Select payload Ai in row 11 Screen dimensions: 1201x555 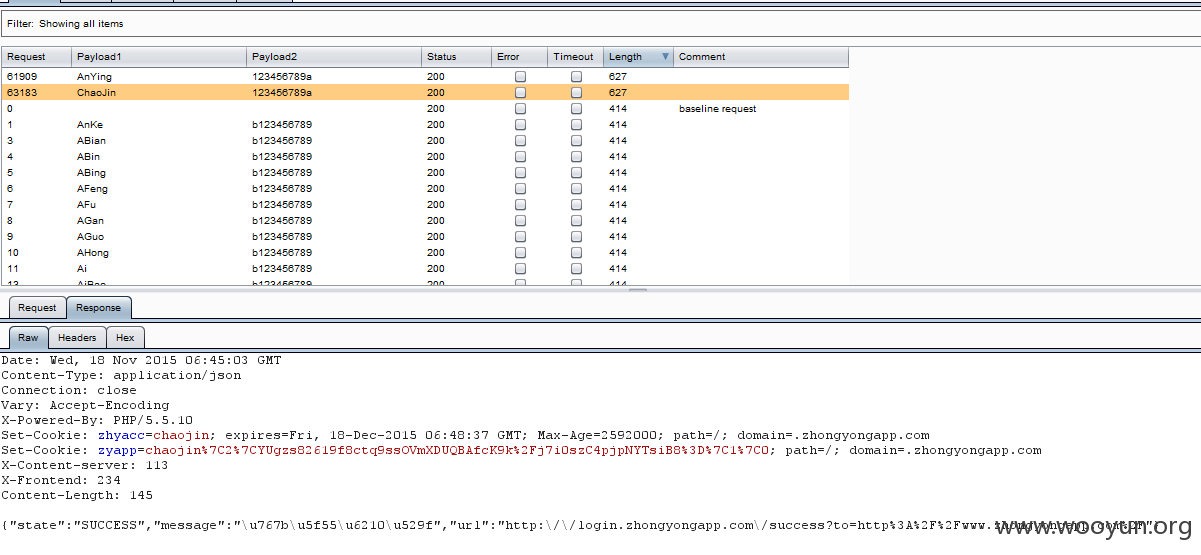click(x=81, y=269)
